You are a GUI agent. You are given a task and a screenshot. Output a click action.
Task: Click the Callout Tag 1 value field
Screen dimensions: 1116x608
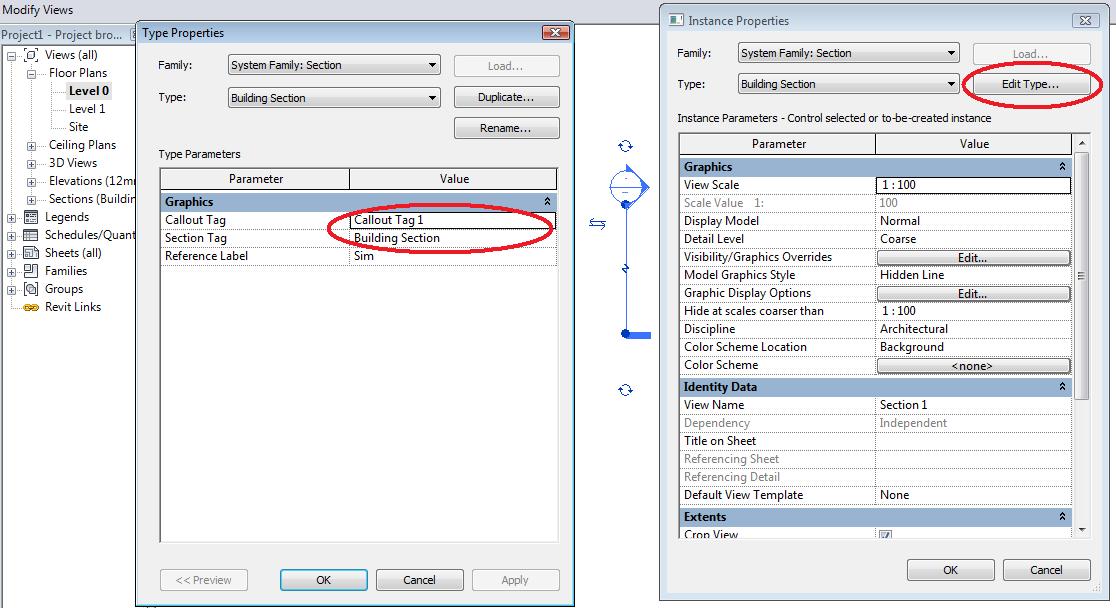453,220
